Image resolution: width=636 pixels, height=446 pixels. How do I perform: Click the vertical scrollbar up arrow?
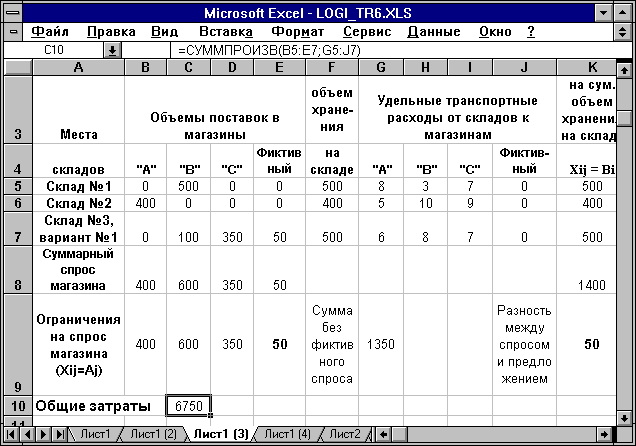(x=624, y=70)
